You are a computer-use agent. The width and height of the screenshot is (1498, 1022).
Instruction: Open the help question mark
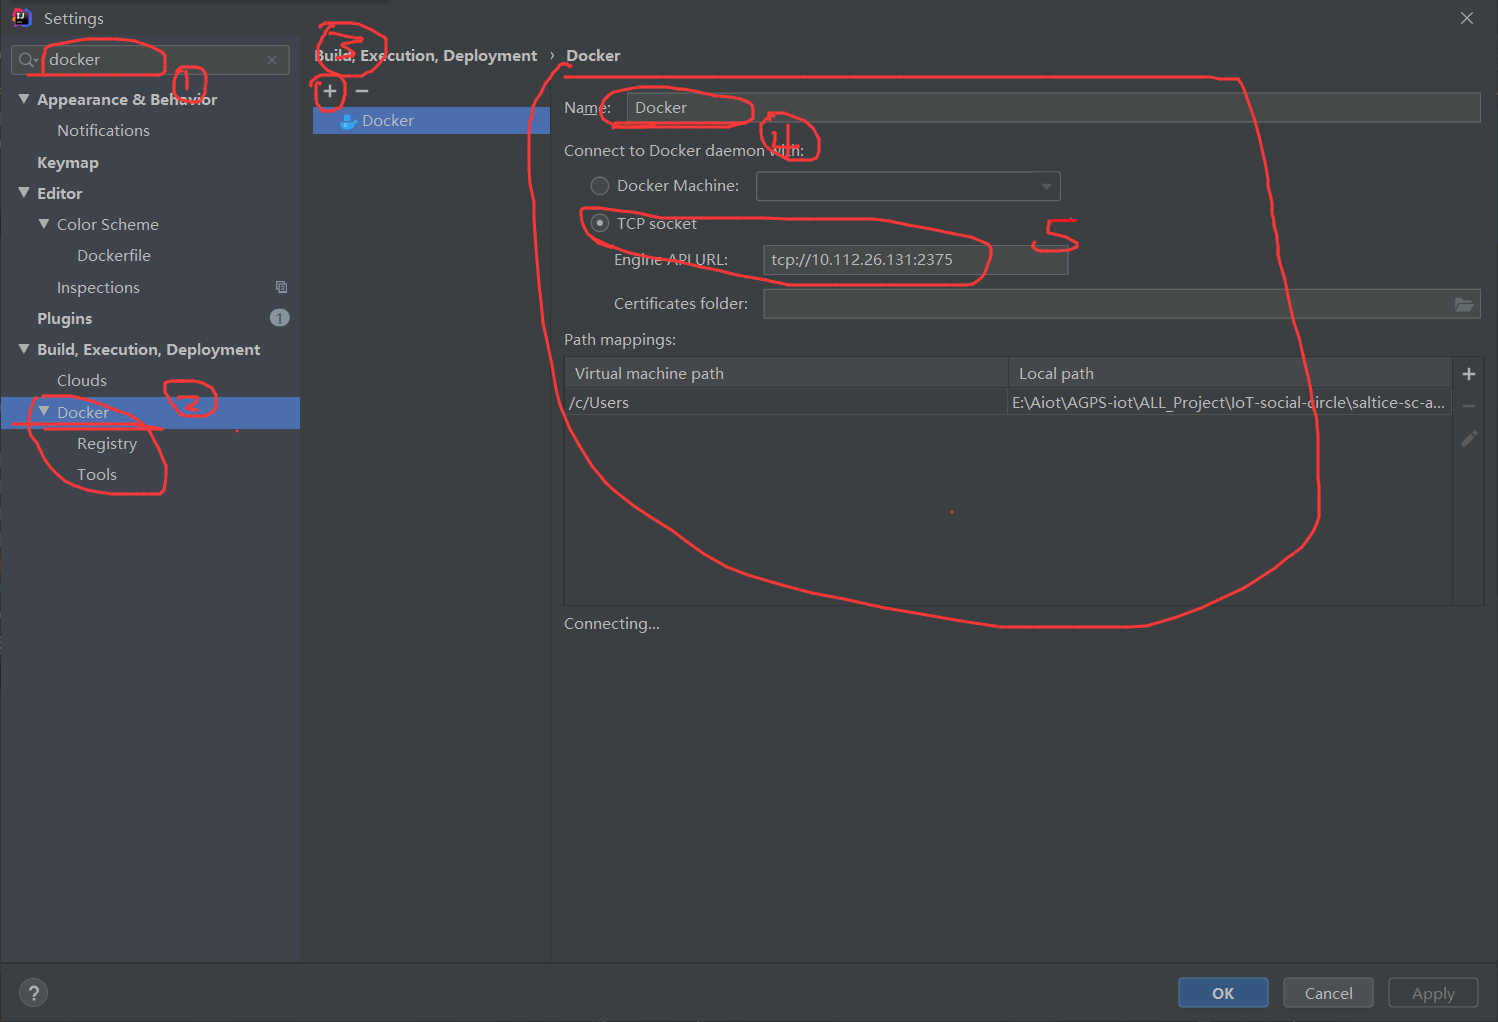[33, 993]
